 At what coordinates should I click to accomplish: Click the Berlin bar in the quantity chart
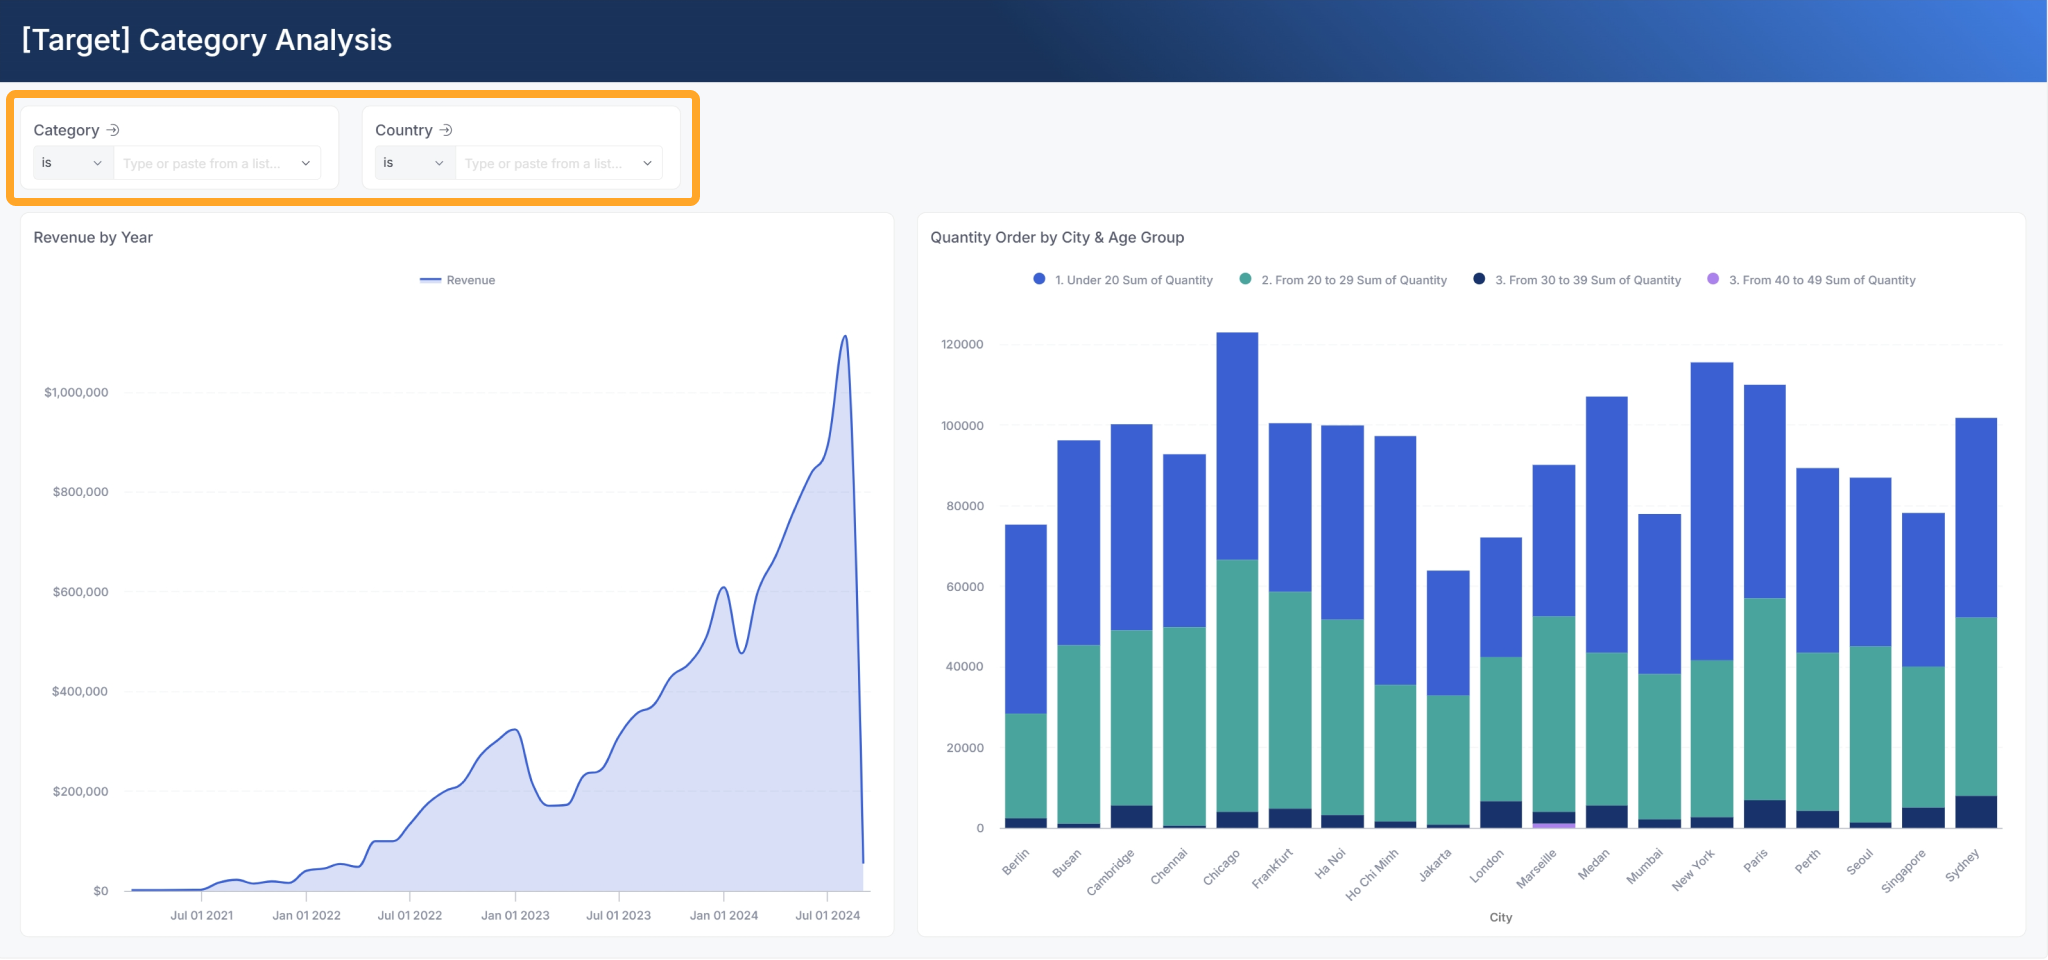pos(1026,676)
